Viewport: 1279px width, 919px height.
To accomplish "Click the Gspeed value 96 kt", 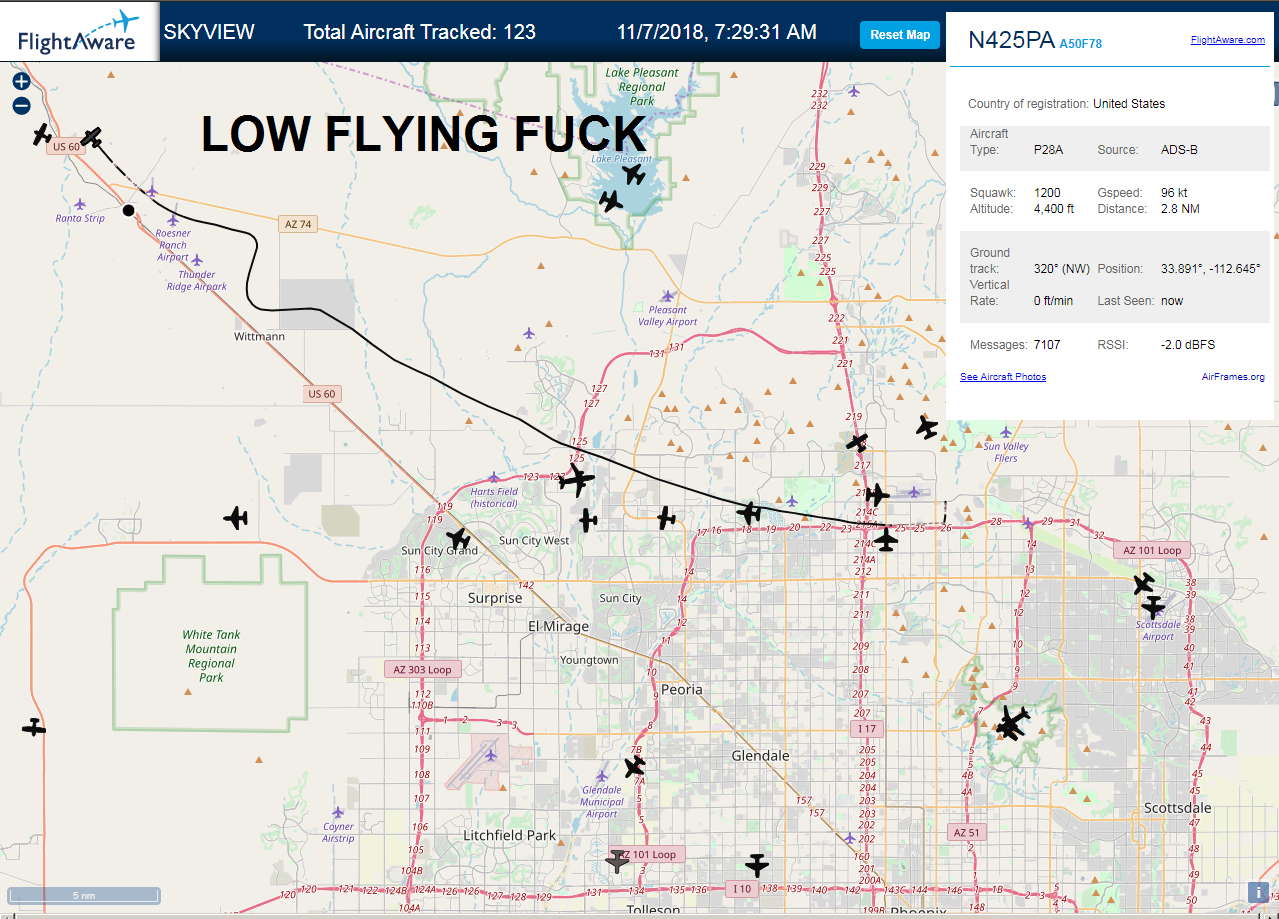I will click(1176, 193).
